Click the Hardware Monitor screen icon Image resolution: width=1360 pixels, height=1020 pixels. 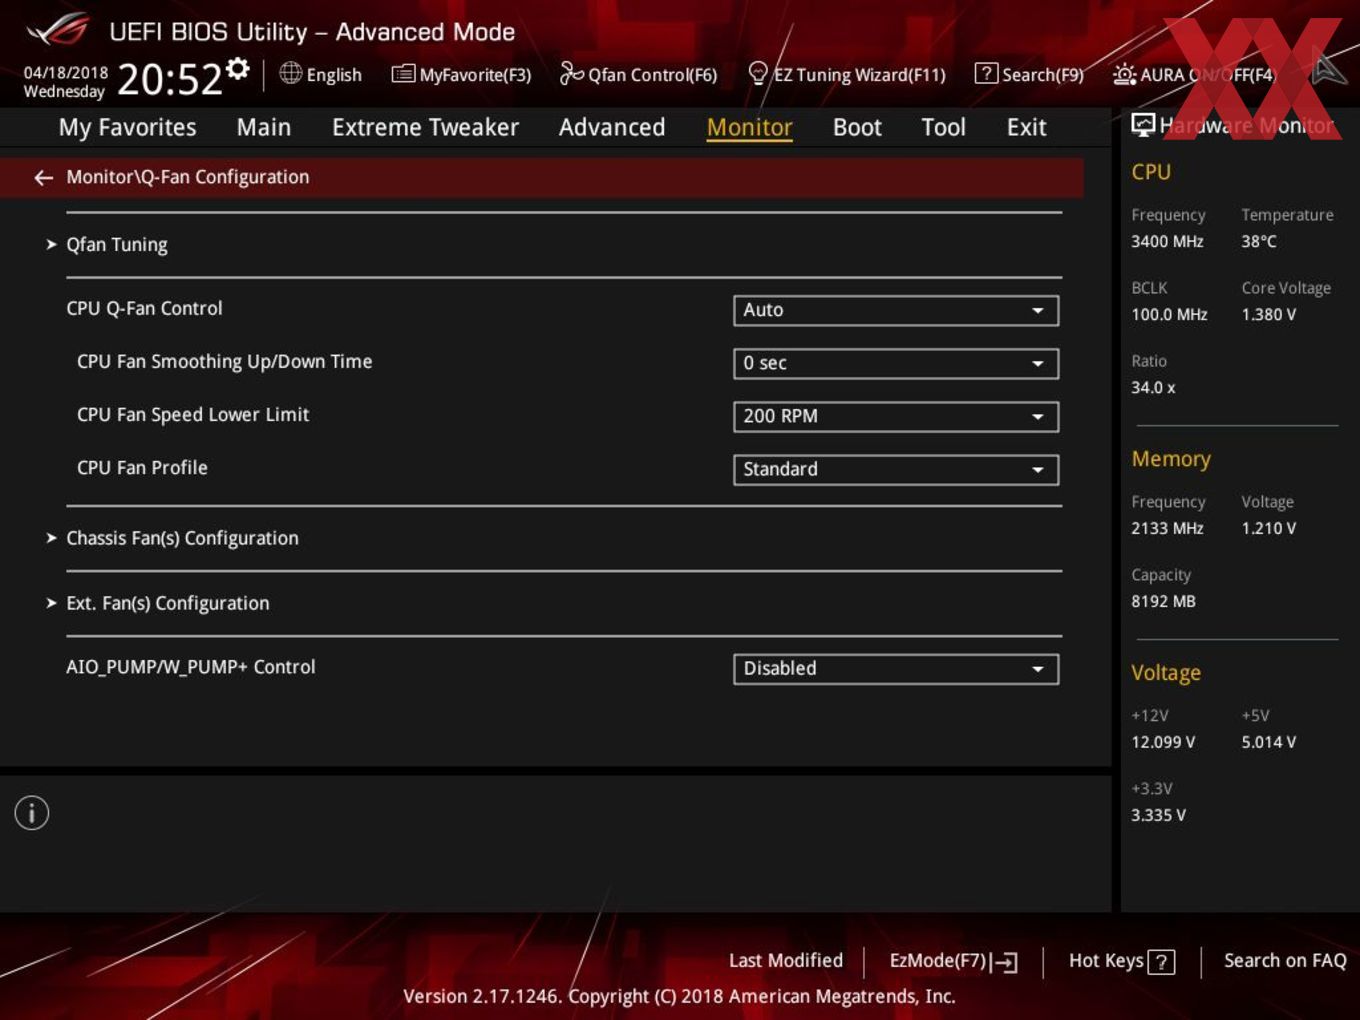click(1143, 124)
